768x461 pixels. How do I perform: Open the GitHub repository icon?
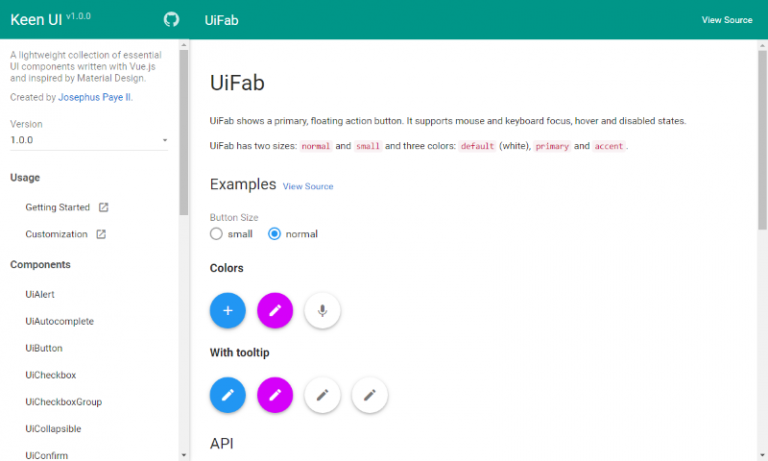[x=171, y=19]
